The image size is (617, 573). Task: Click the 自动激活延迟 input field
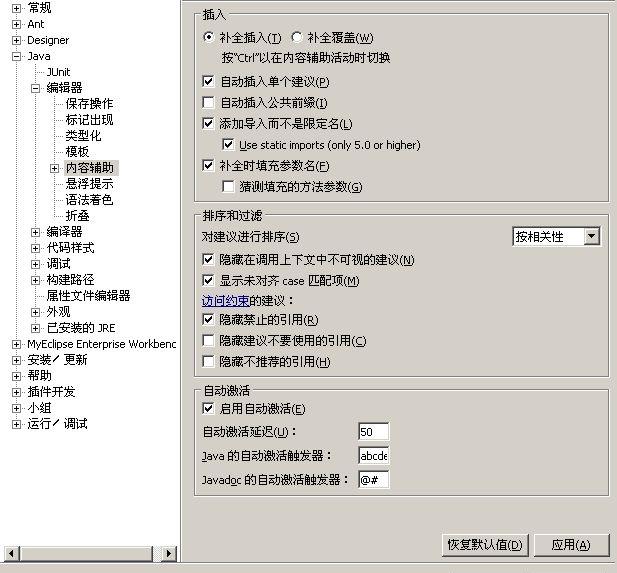click(x=373, y=432)
